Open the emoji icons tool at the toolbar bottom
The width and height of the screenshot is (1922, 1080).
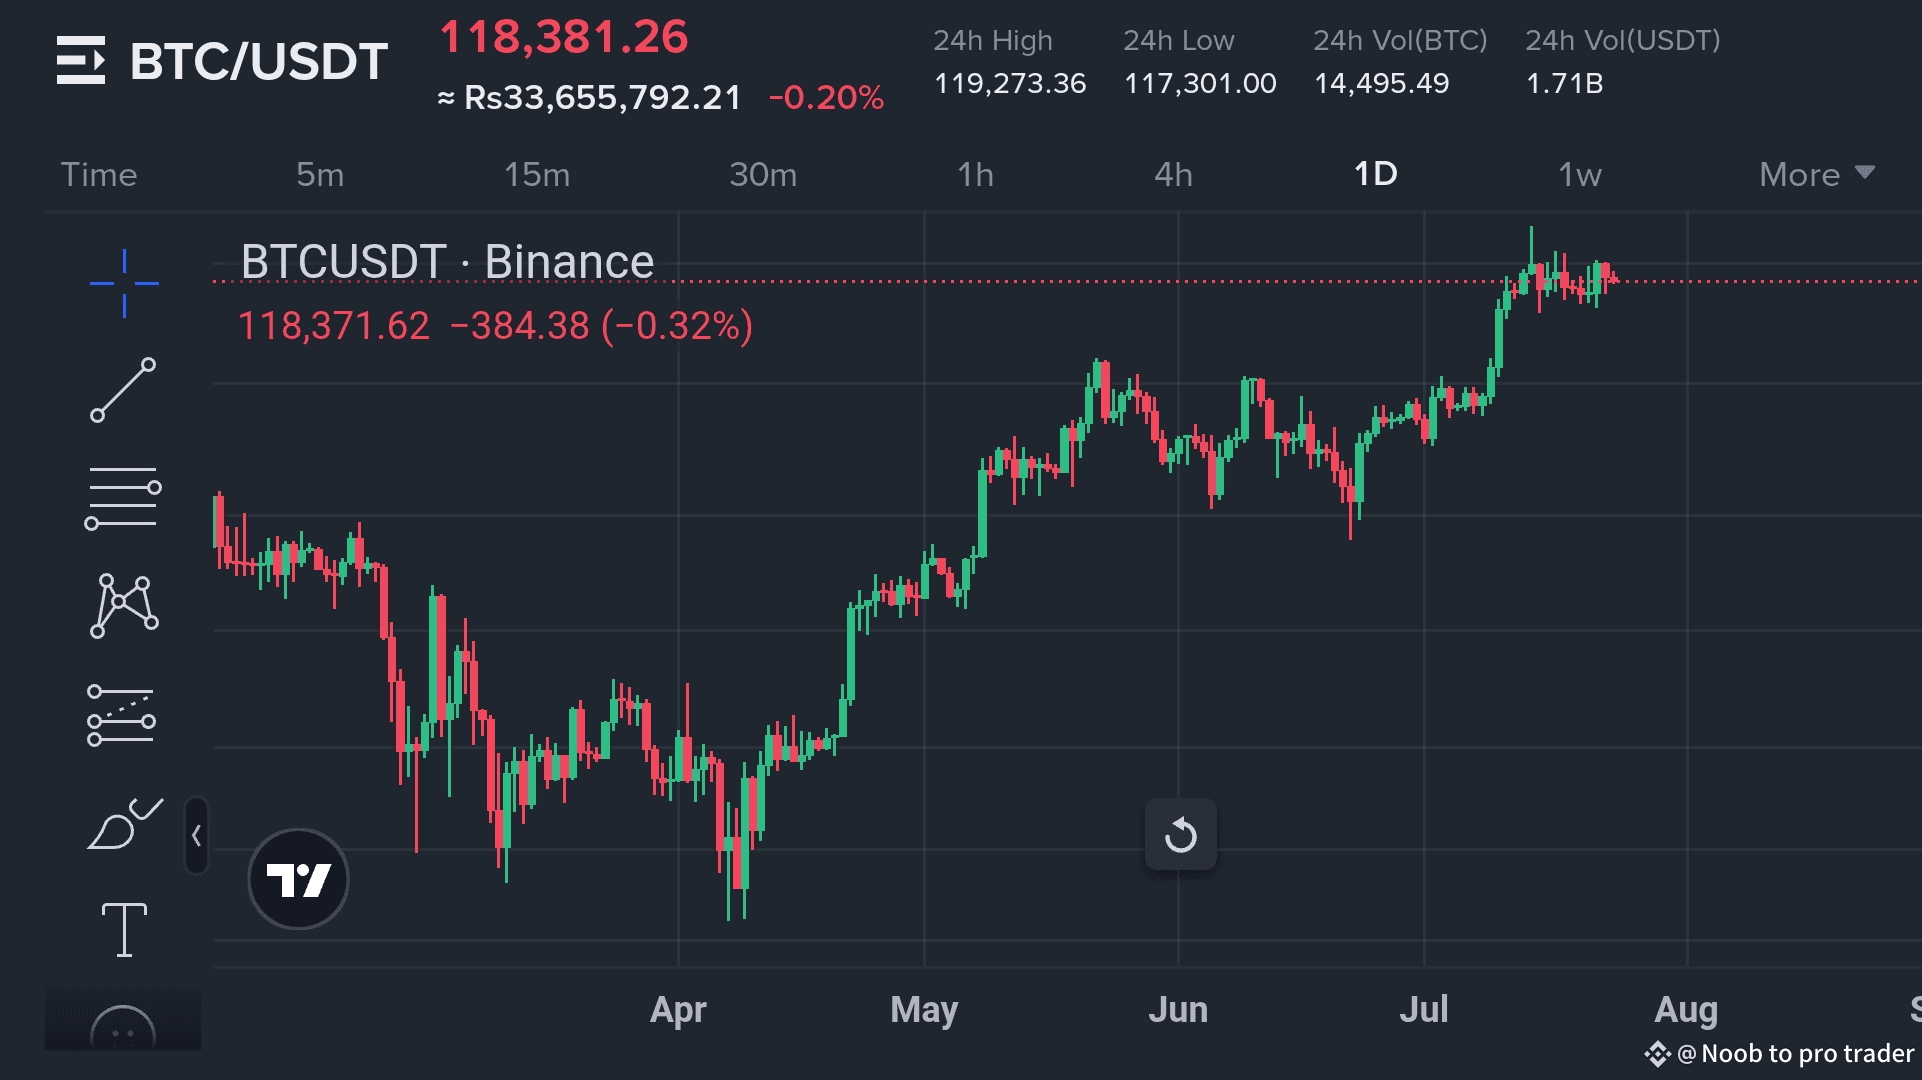pyautogui.click(x=123, y=1030)
